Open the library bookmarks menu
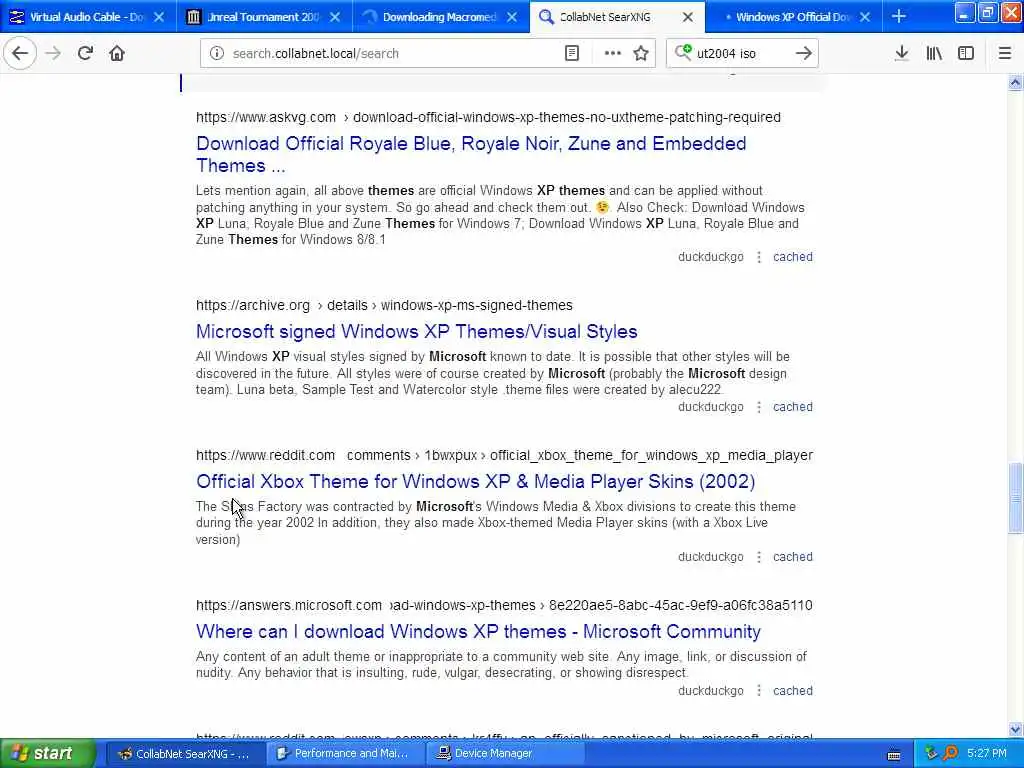Screen dimensions: 1024x768 tap(934, 53)
